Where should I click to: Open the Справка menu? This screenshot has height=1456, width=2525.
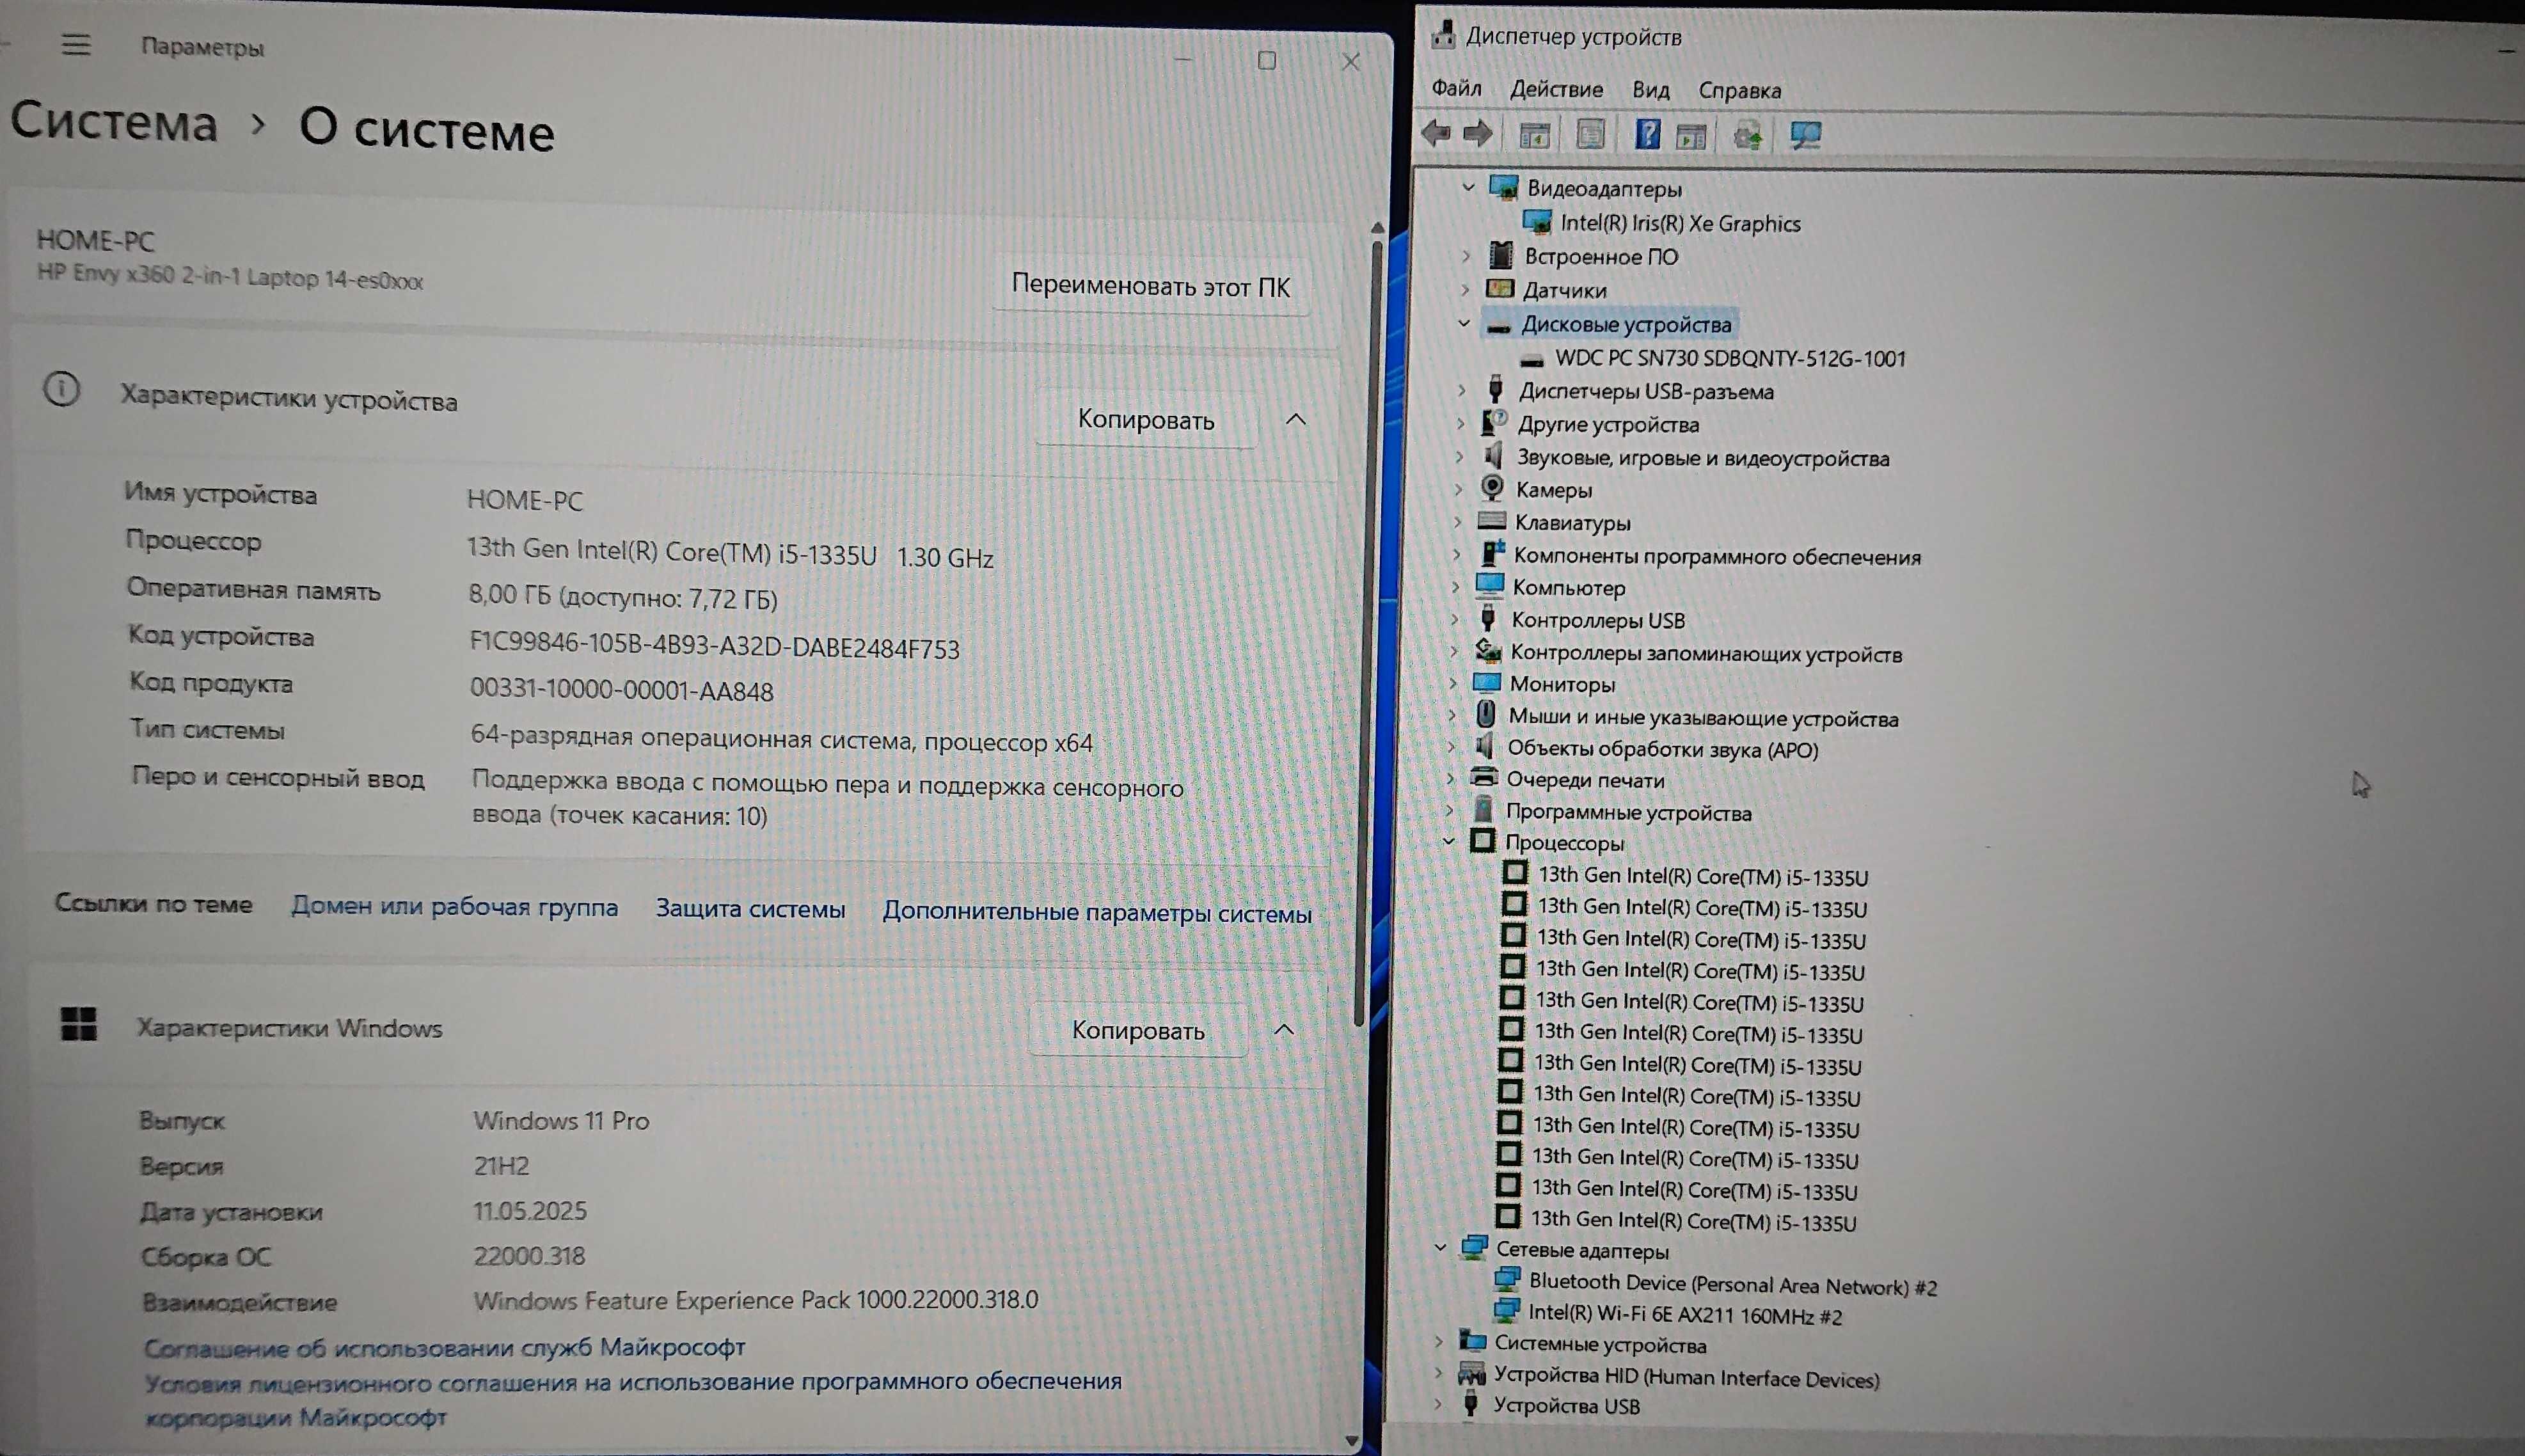[1740, 90]
